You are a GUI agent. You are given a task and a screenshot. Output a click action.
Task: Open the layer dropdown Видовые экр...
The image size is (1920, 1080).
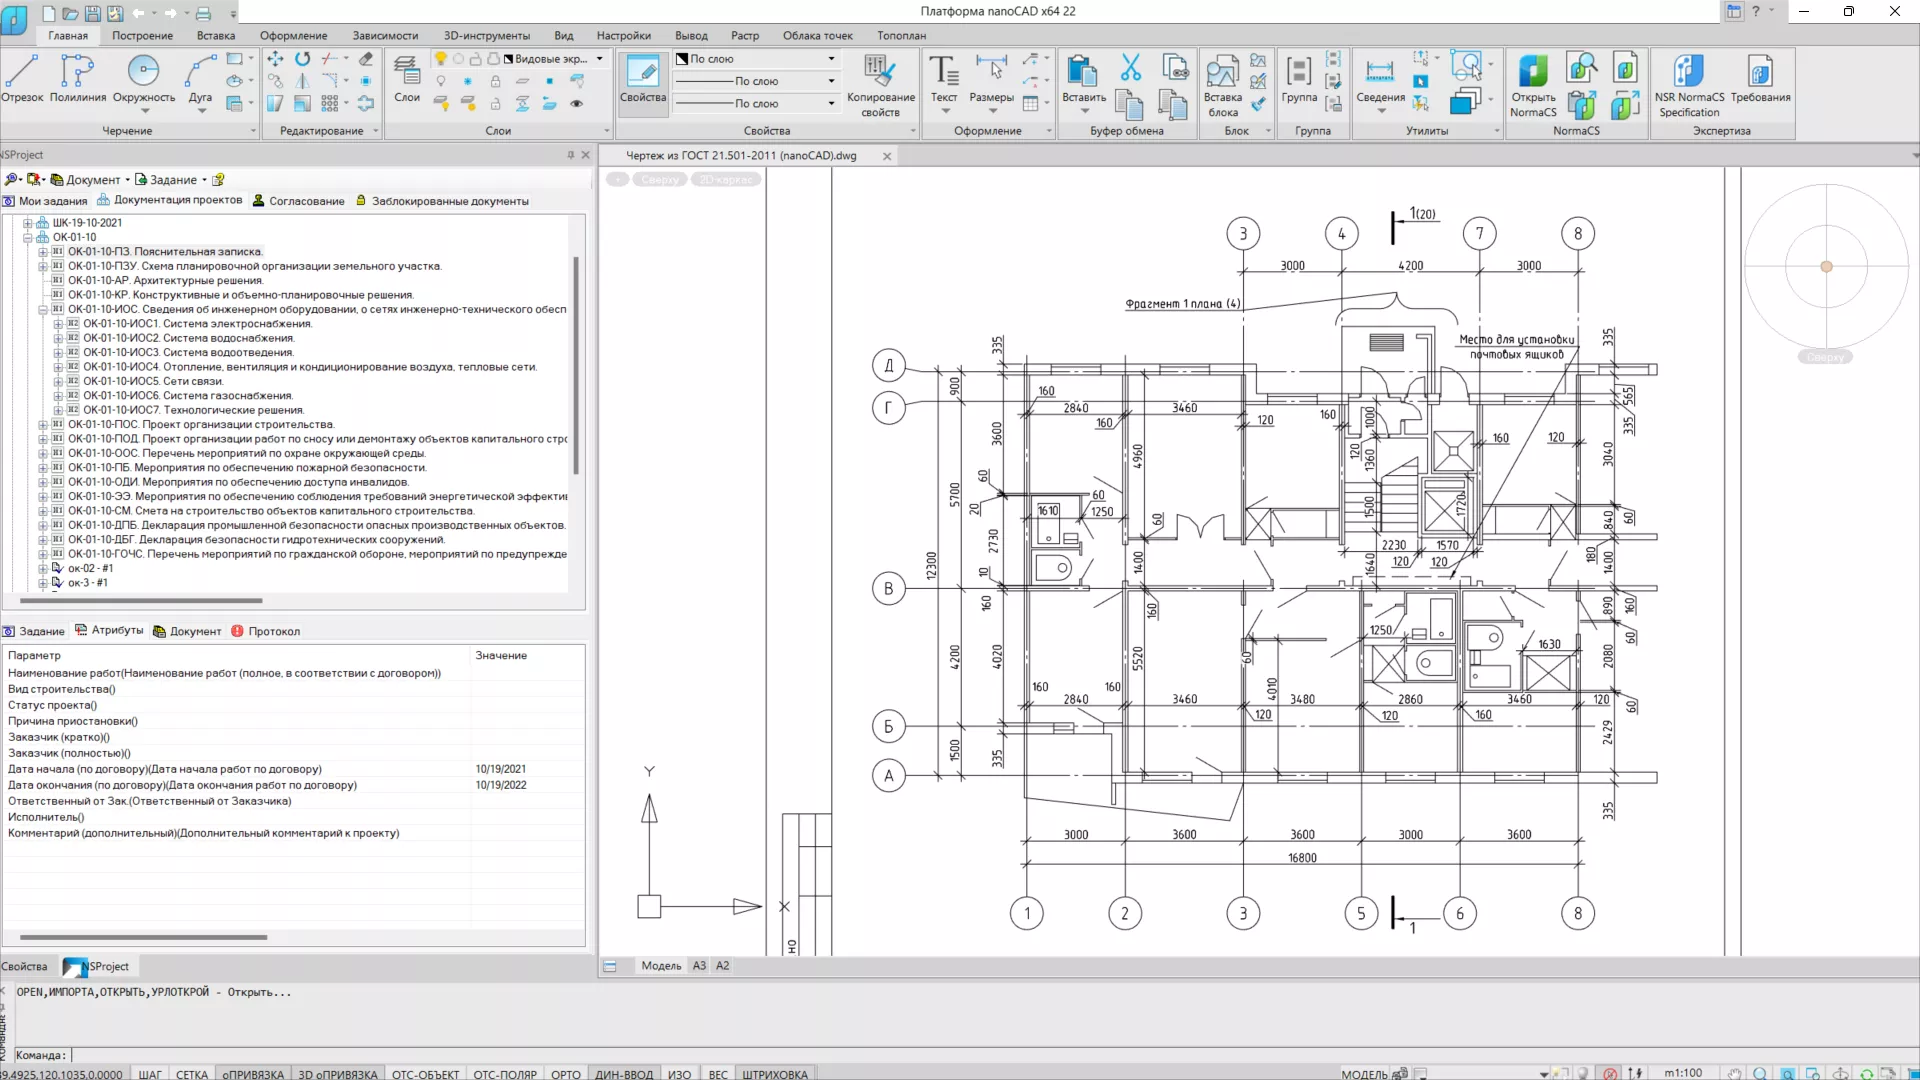(599, 59)
